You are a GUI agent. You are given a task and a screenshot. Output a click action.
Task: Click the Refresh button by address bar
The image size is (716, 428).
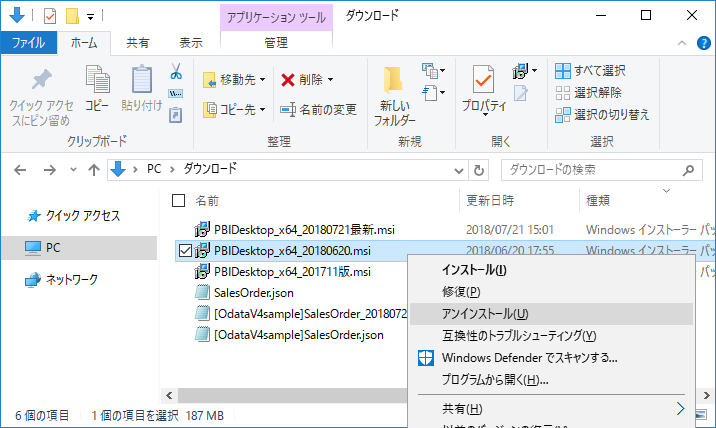479,170
